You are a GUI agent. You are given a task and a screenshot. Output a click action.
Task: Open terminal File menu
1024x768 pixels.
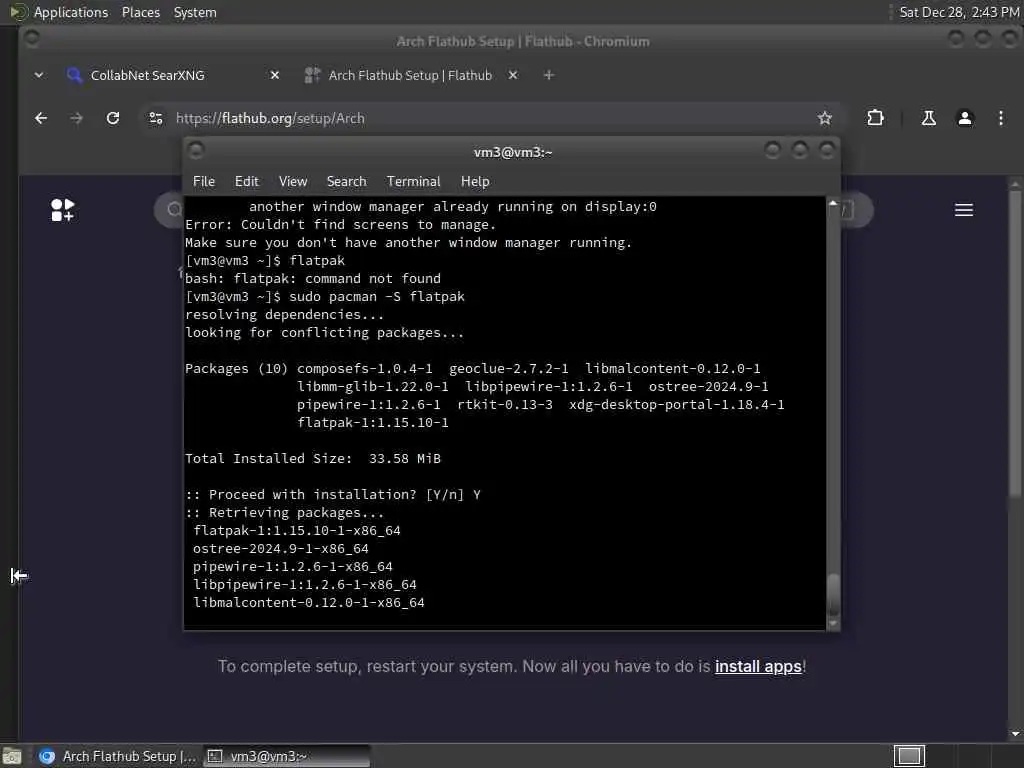(204, 182)
